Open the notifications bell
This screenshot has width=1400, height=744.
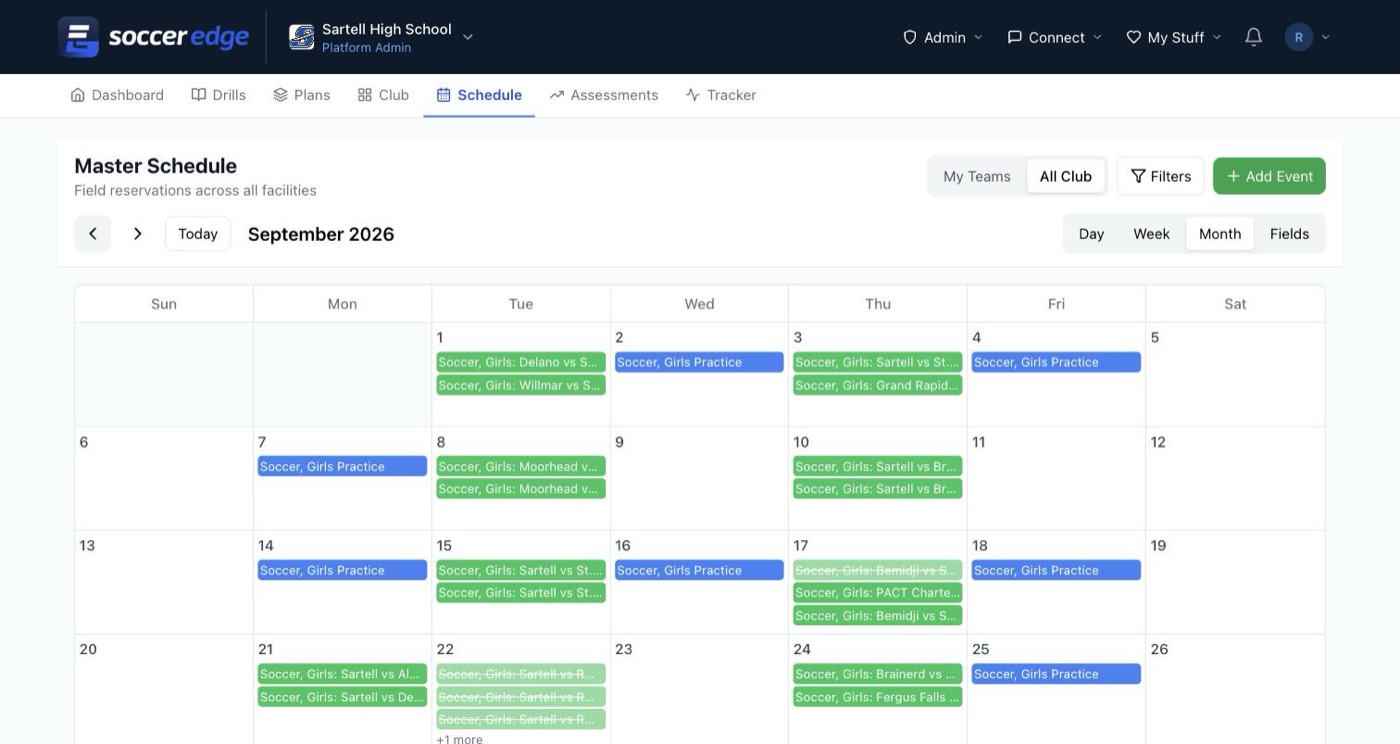[1253, 37]
